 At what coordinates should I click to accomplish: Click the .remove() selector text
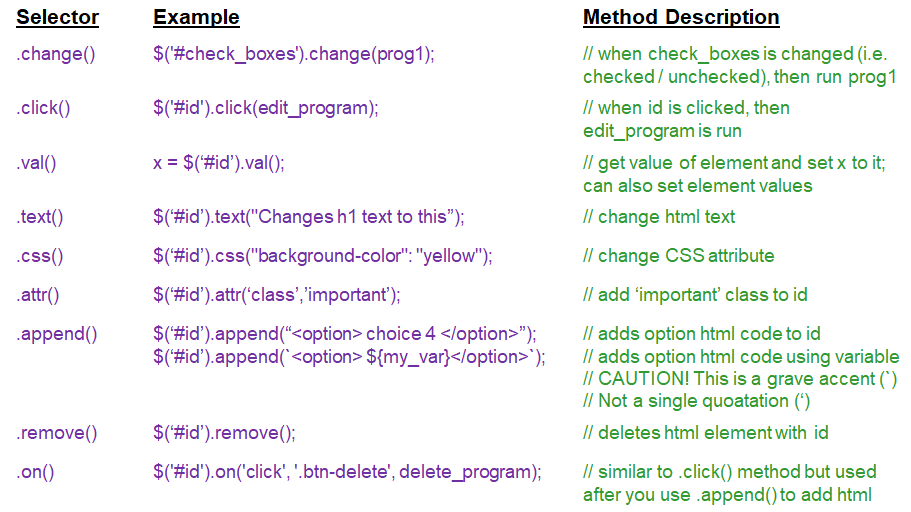(56, 433)
